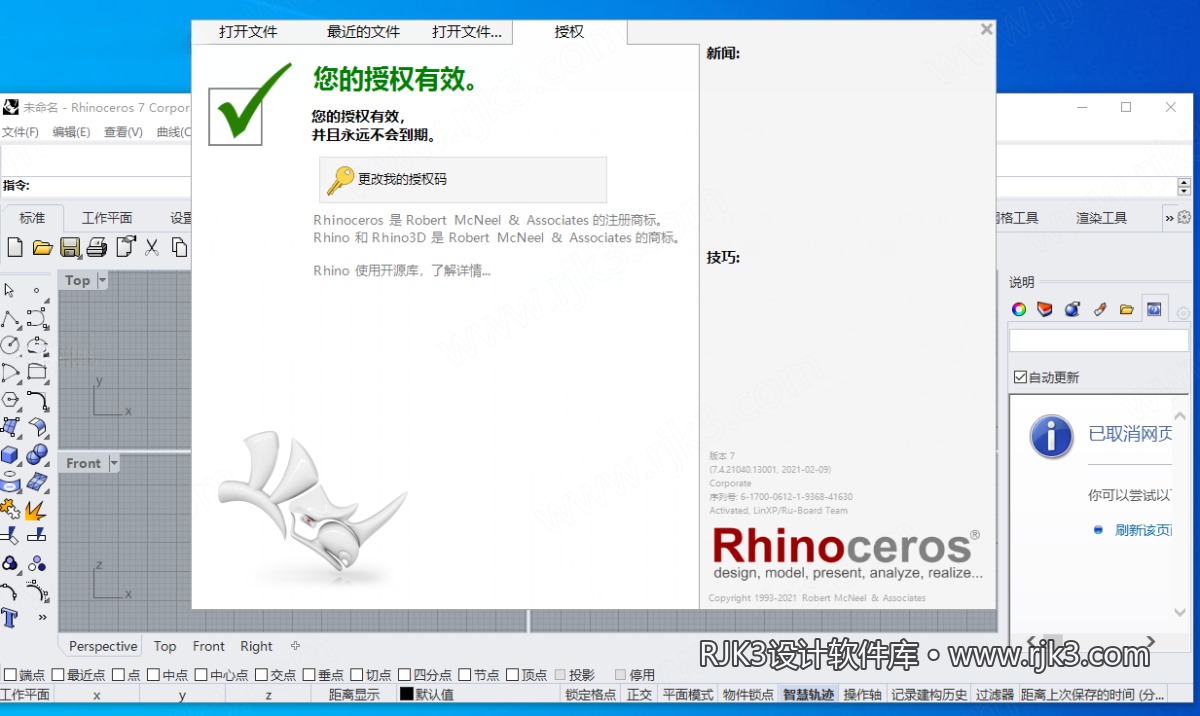Open the render sphere panel icon
1200x716 pixels.
click(x=1072, y=309)
